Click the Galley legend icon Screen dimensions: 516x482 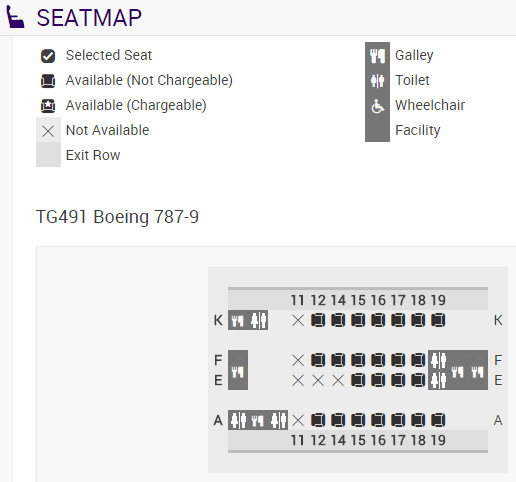[377, 56]
